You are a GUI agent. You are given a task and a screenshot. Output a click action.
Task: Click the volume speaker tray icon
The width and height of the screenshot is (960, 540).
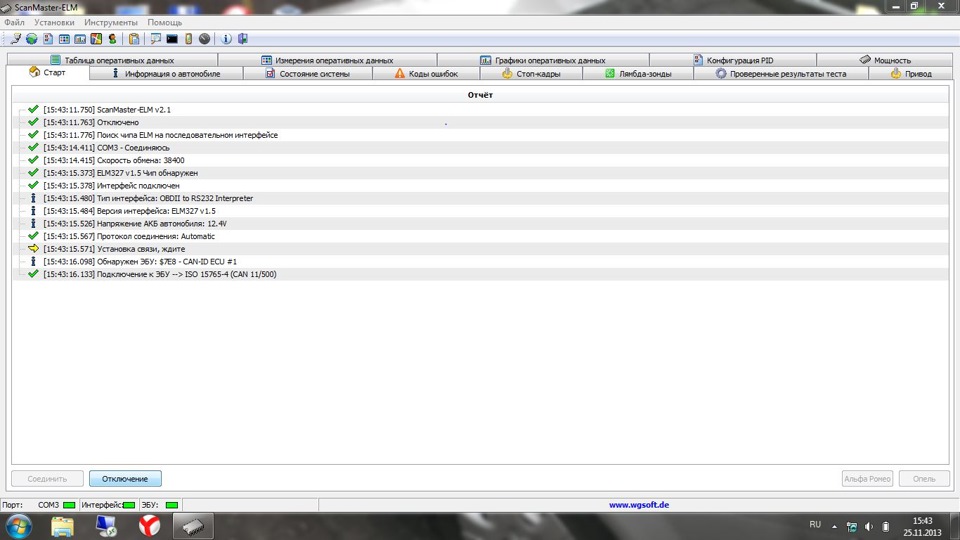click(x=869, y=527)
